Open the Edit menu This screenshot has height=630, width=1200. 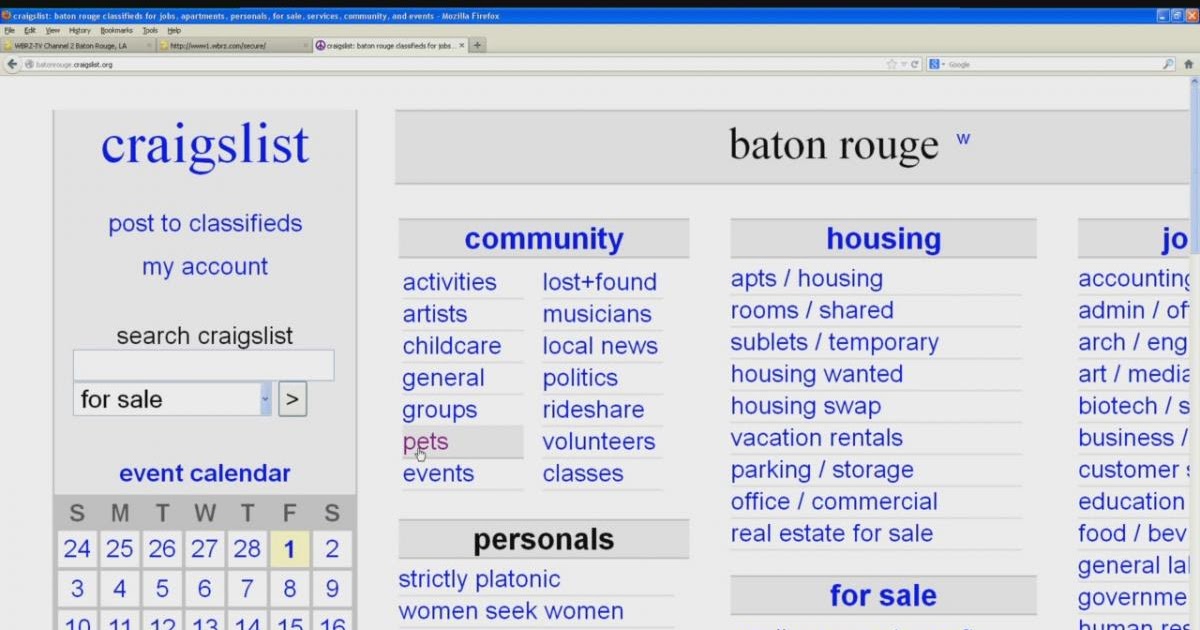tap(30, 31)
